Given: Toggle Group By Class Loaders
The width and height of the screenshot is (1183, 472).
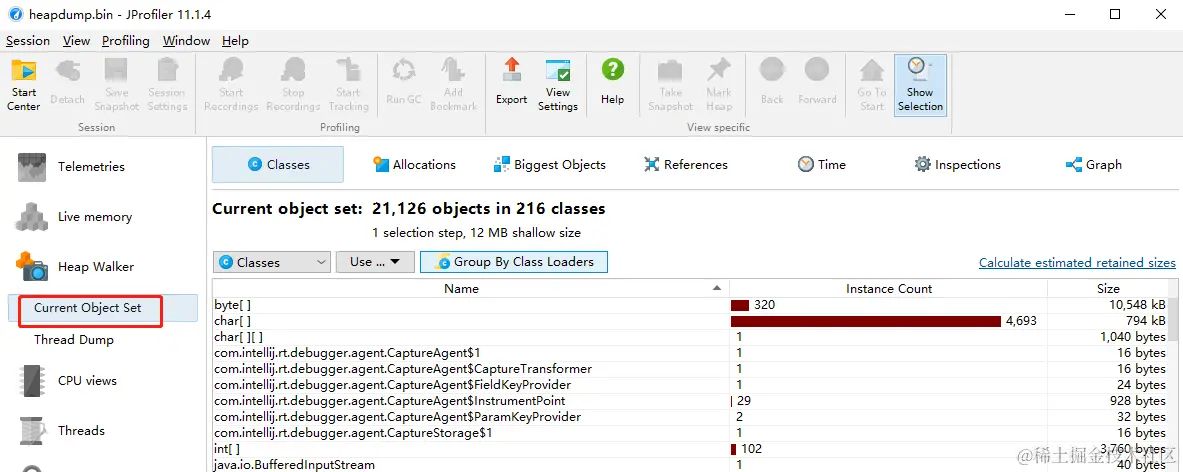Looking at the screenshot, I should coord(514,262).
